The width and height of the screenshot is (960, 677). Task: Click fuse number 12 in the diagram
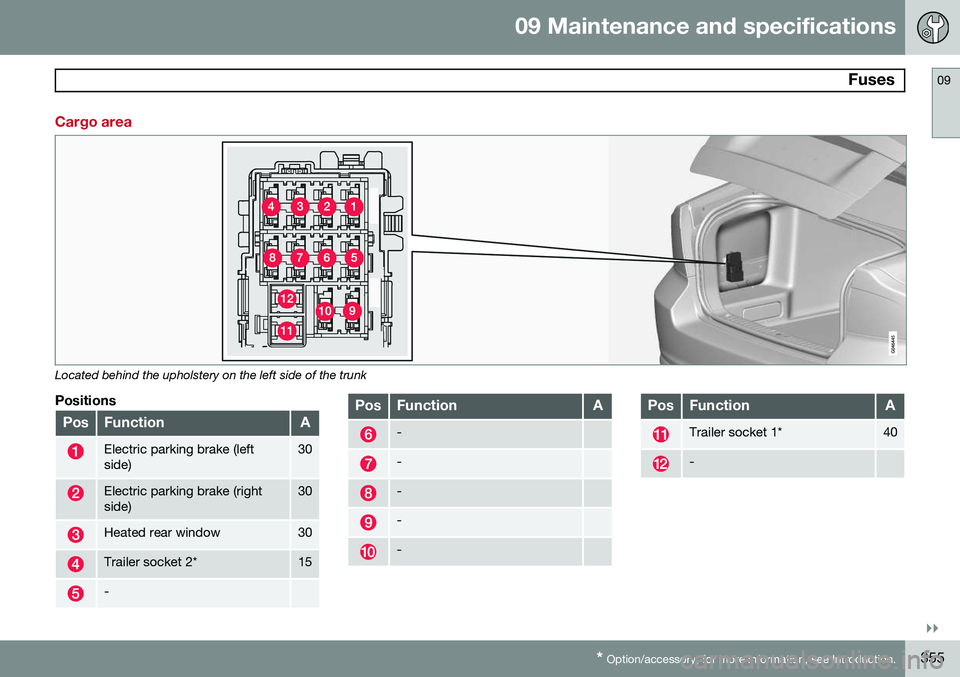[287, 299]
